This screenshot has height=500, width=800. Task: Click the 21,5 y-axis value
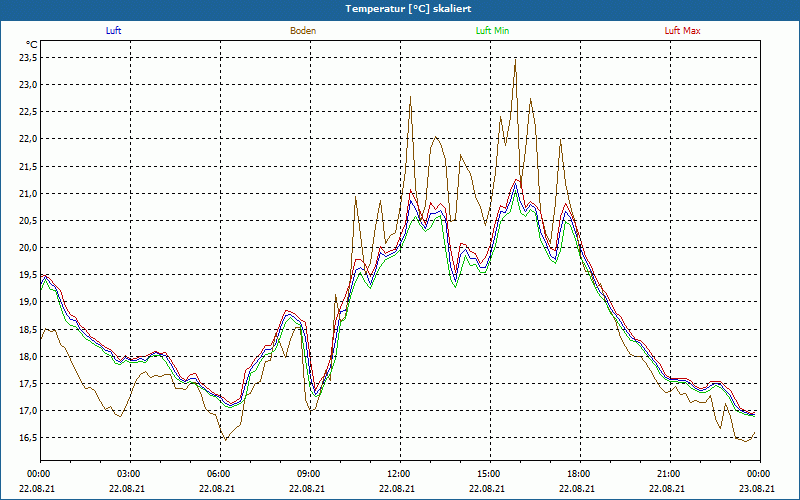click(28, 166)
